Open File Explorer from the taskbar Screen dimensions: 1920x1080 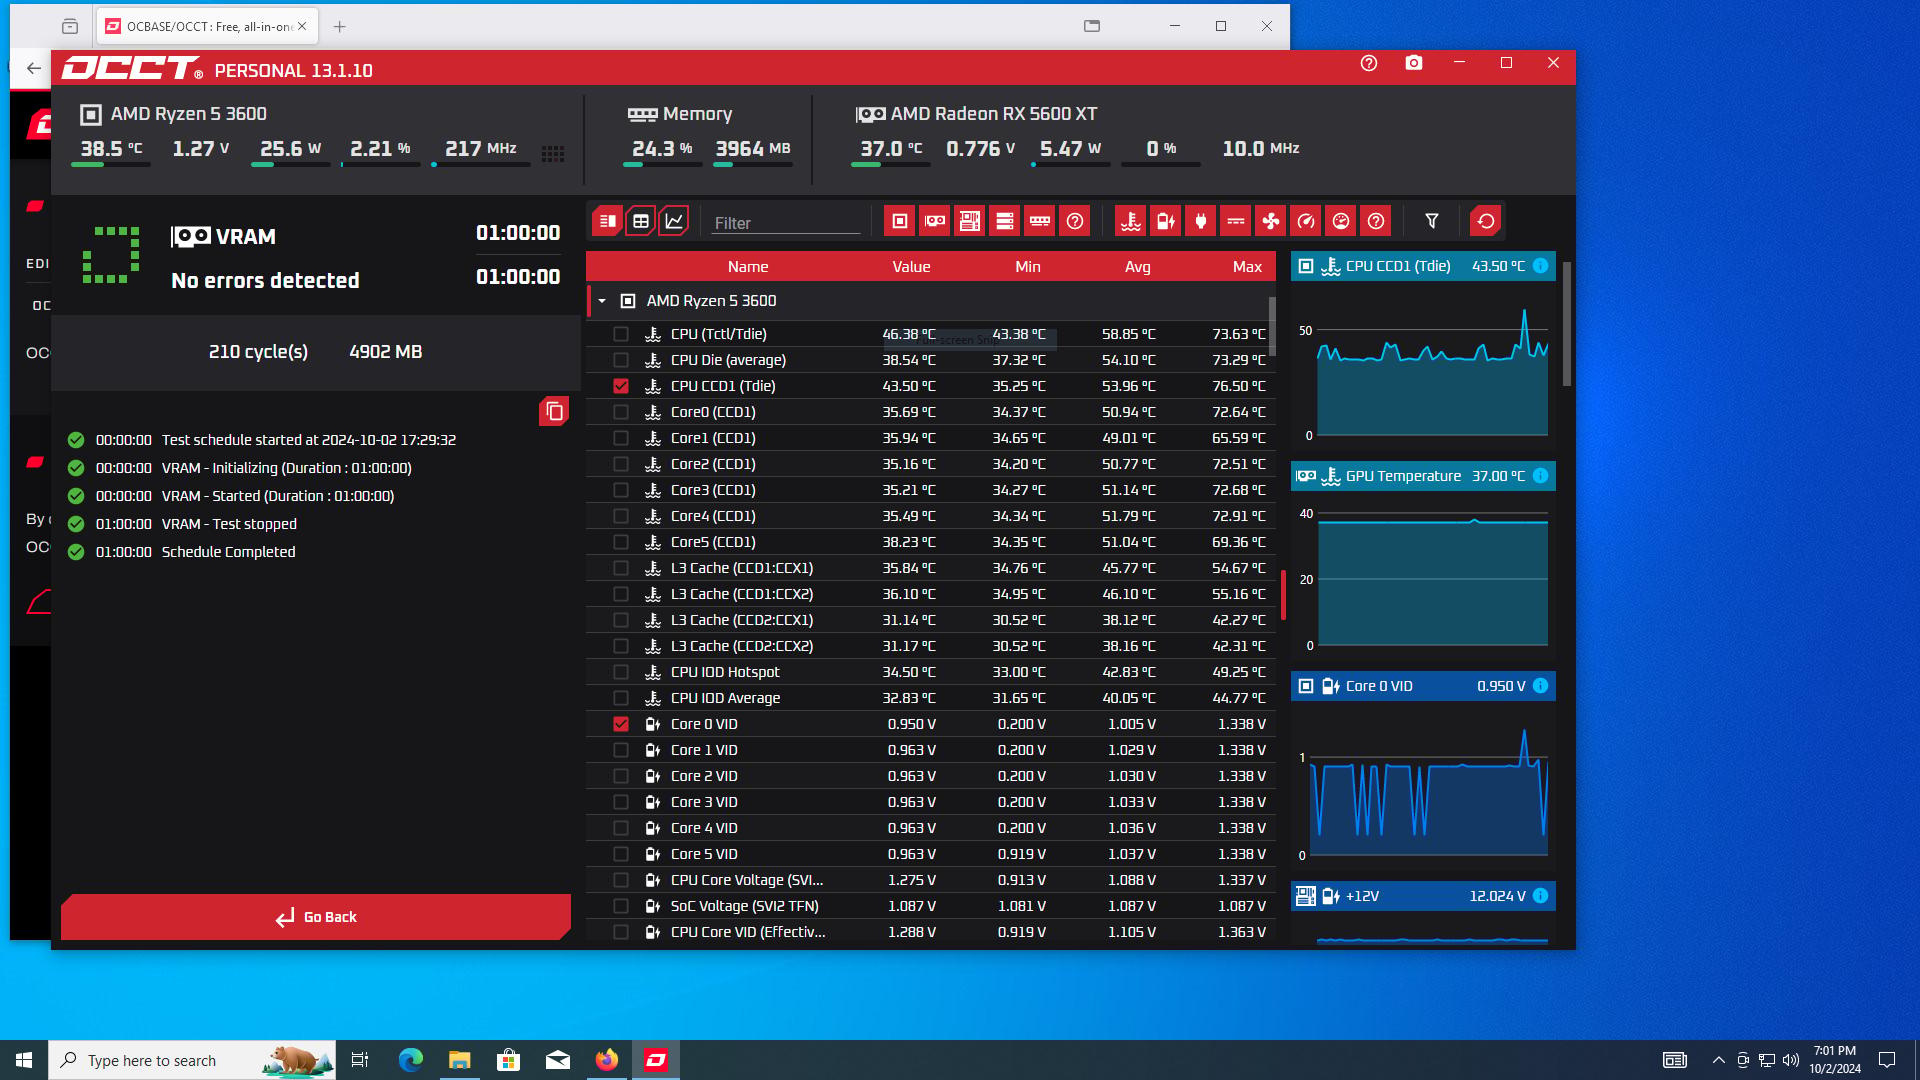pos(459,1060)
